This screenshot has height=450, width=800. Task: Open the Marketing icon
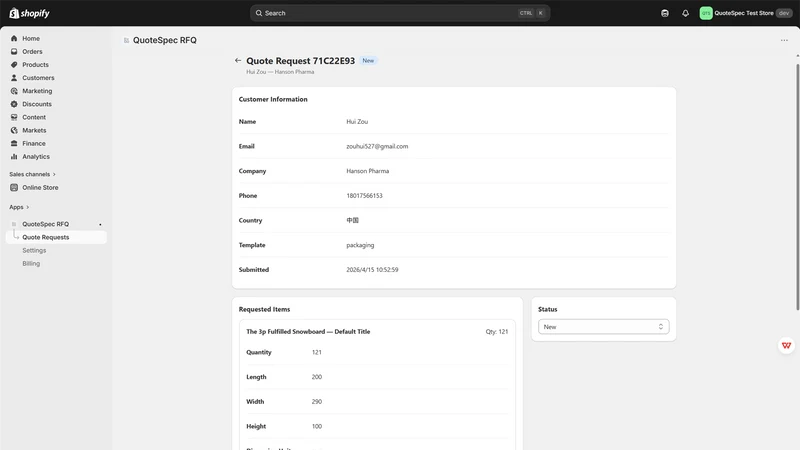[x=14, y=91]
